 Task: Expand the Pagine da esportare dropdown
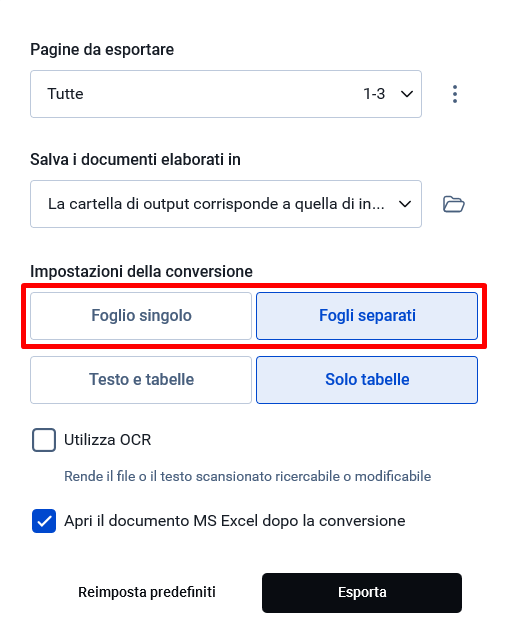[x=226, y=94]
